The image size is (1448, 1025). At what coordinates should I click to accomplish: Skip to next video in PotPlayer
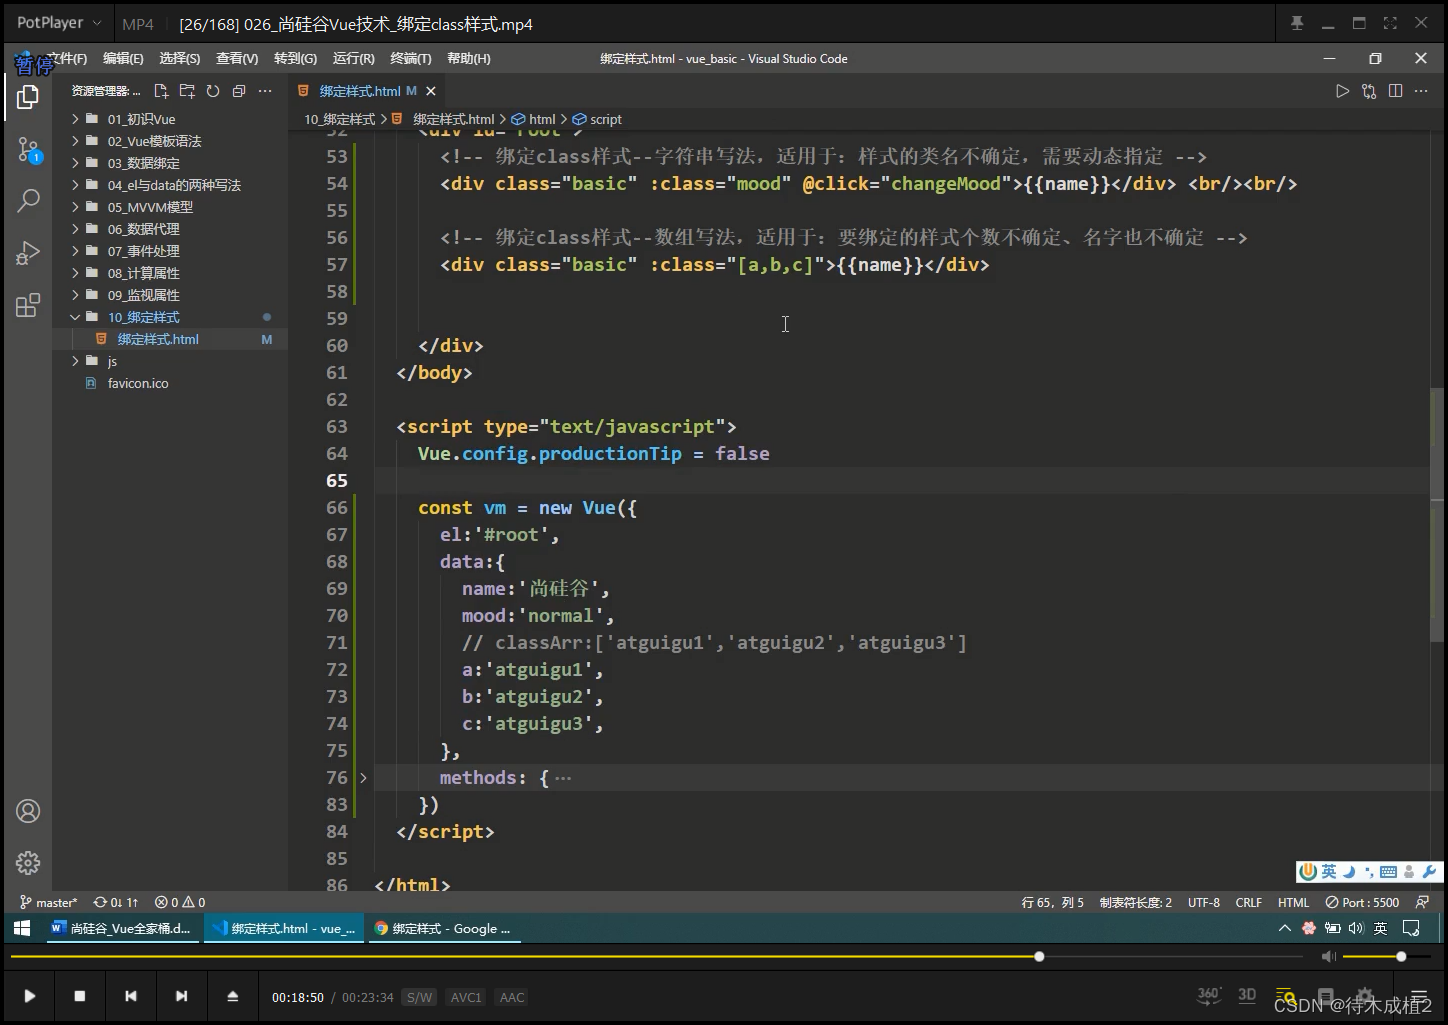pos(181,996)
